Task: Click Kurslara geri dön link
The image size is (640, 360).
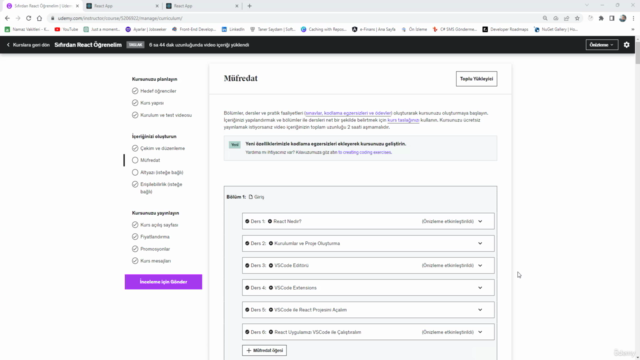Action: coord(28,45)
